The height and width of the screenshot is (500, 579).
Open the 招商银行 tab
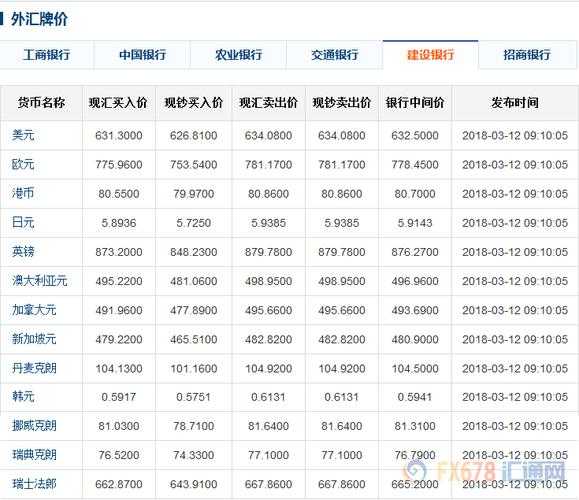527,55
